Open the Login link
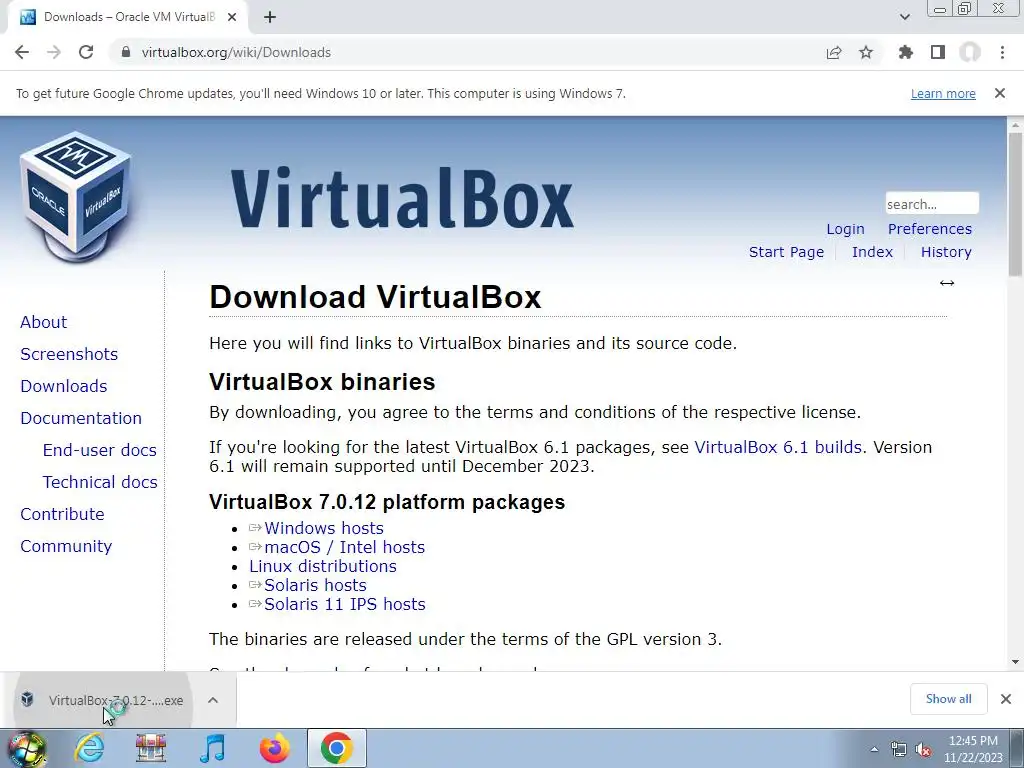The width and height of the screenshot is (1024, 768). [845, 229]
